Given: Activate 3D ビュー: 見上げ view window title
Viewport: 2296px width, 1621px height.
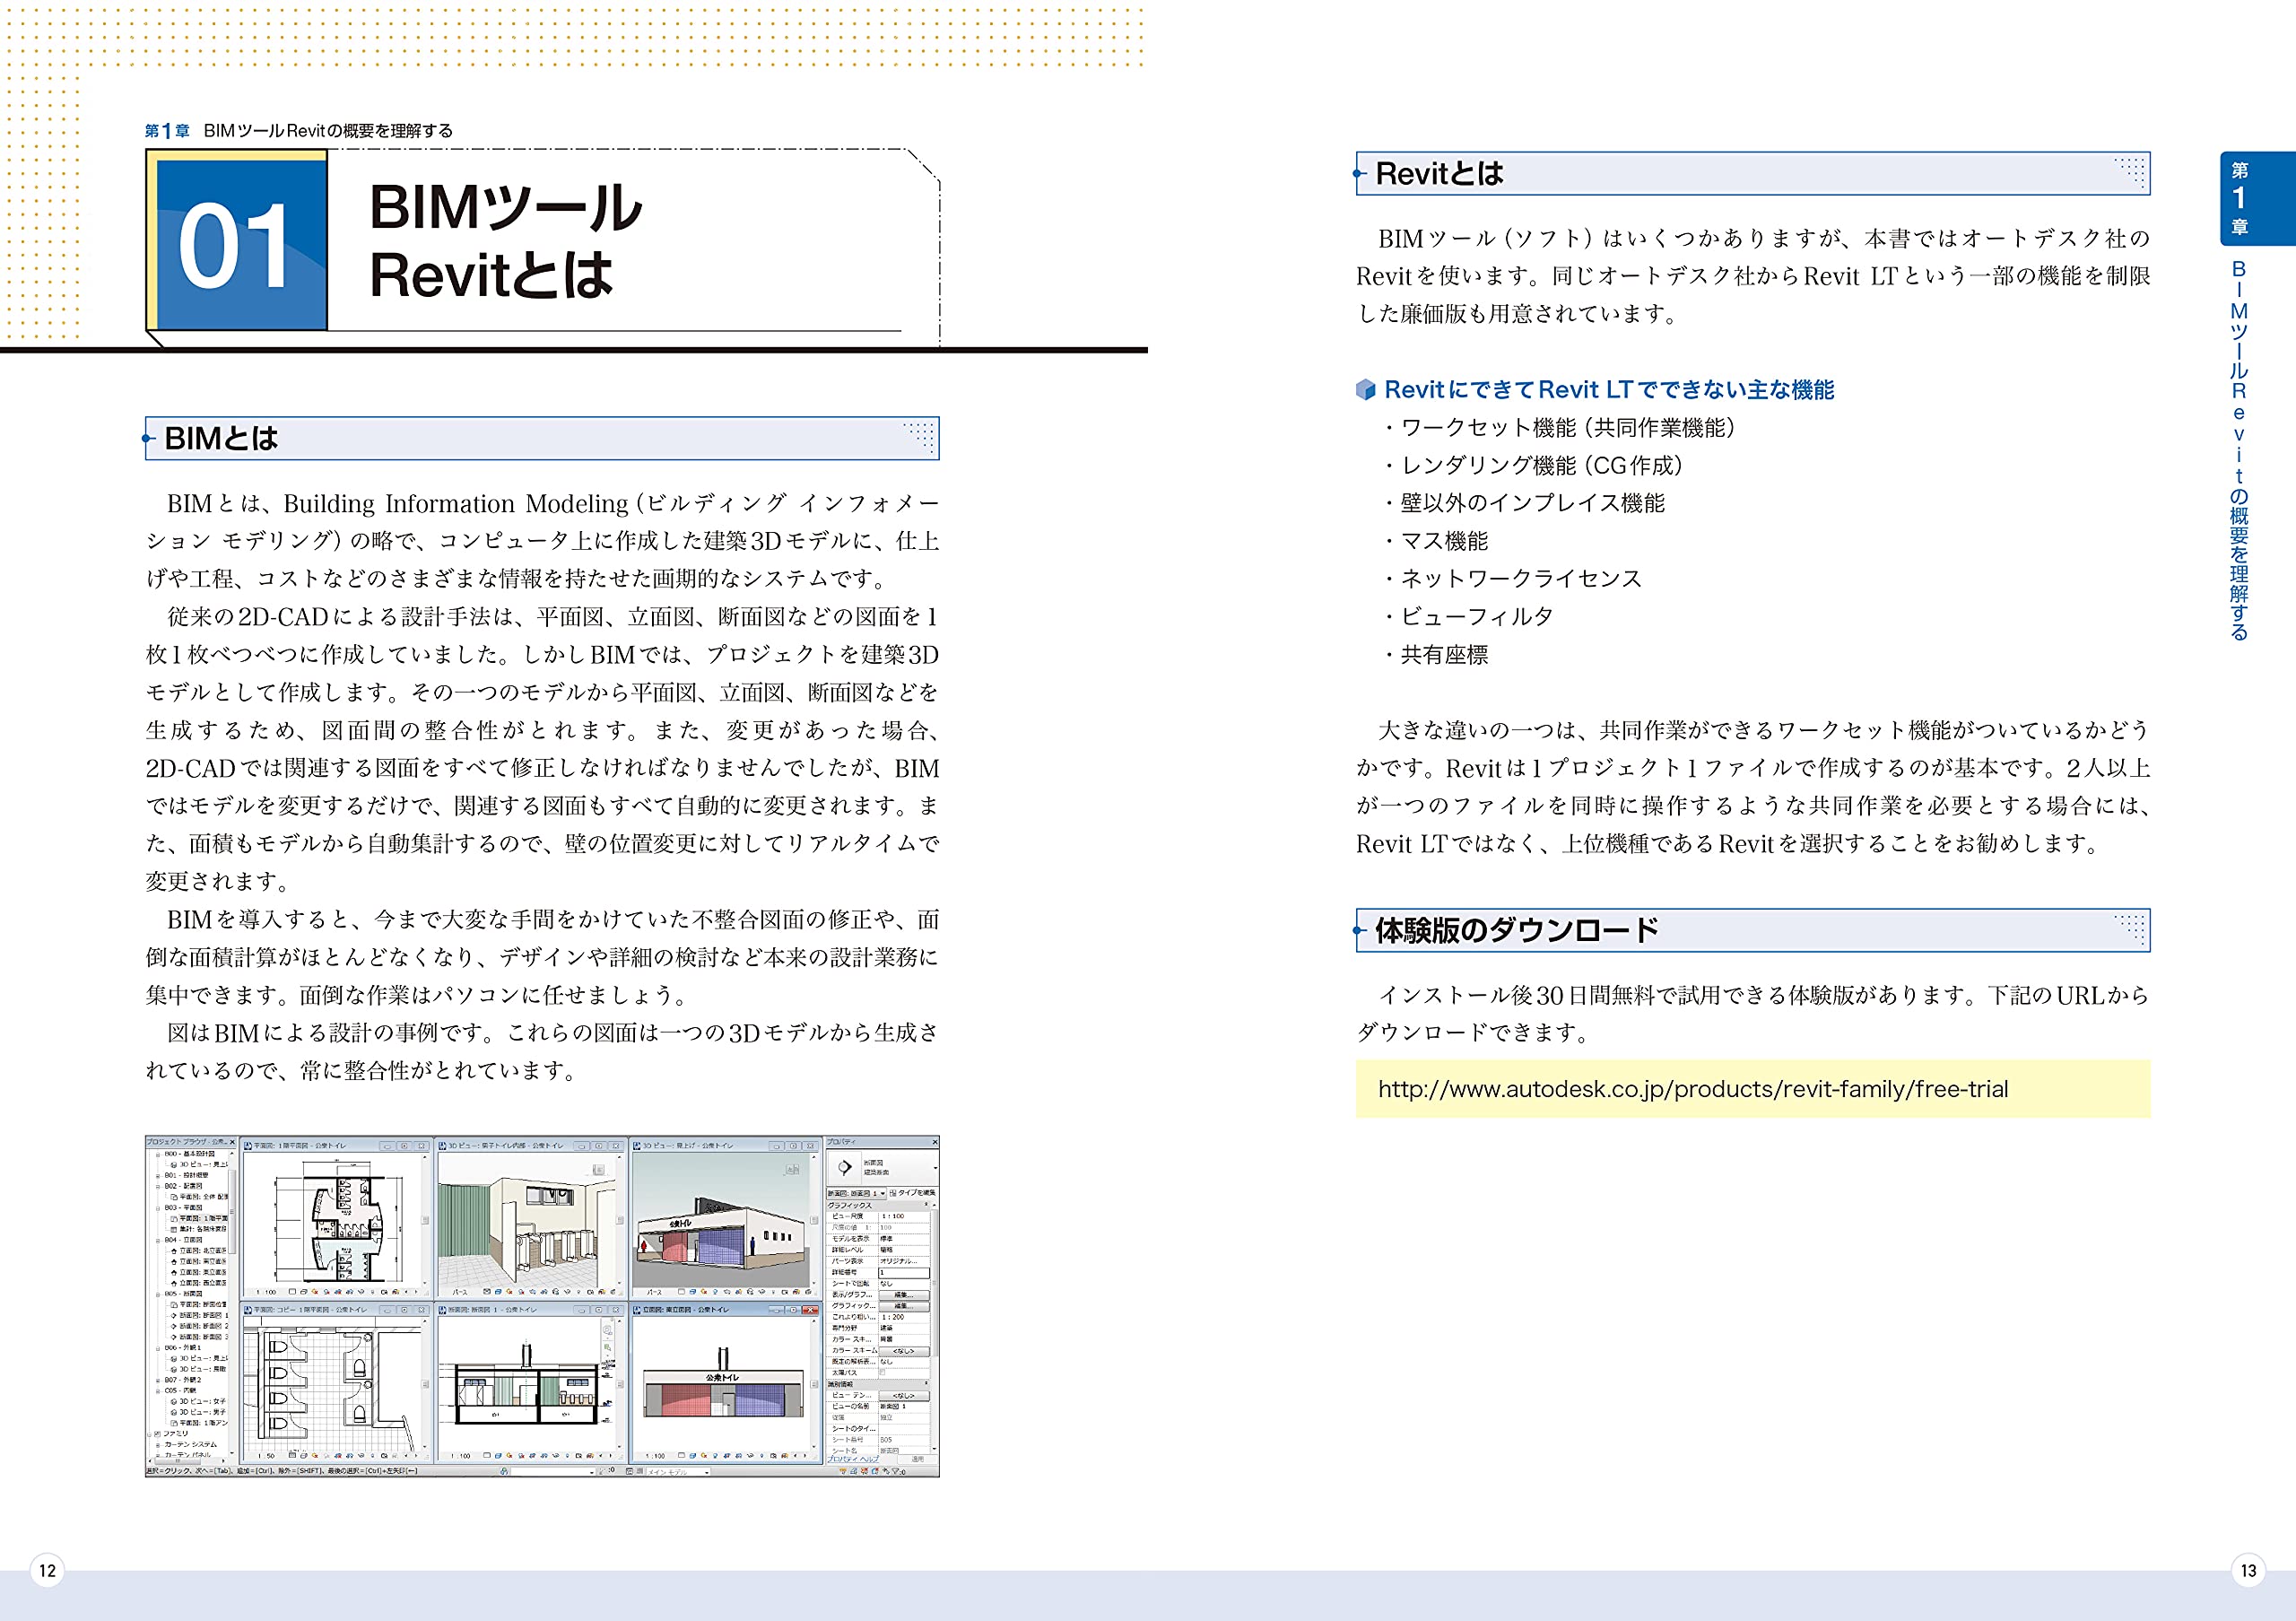Looking at the screenshot, I should click(x=688, y=1146).
